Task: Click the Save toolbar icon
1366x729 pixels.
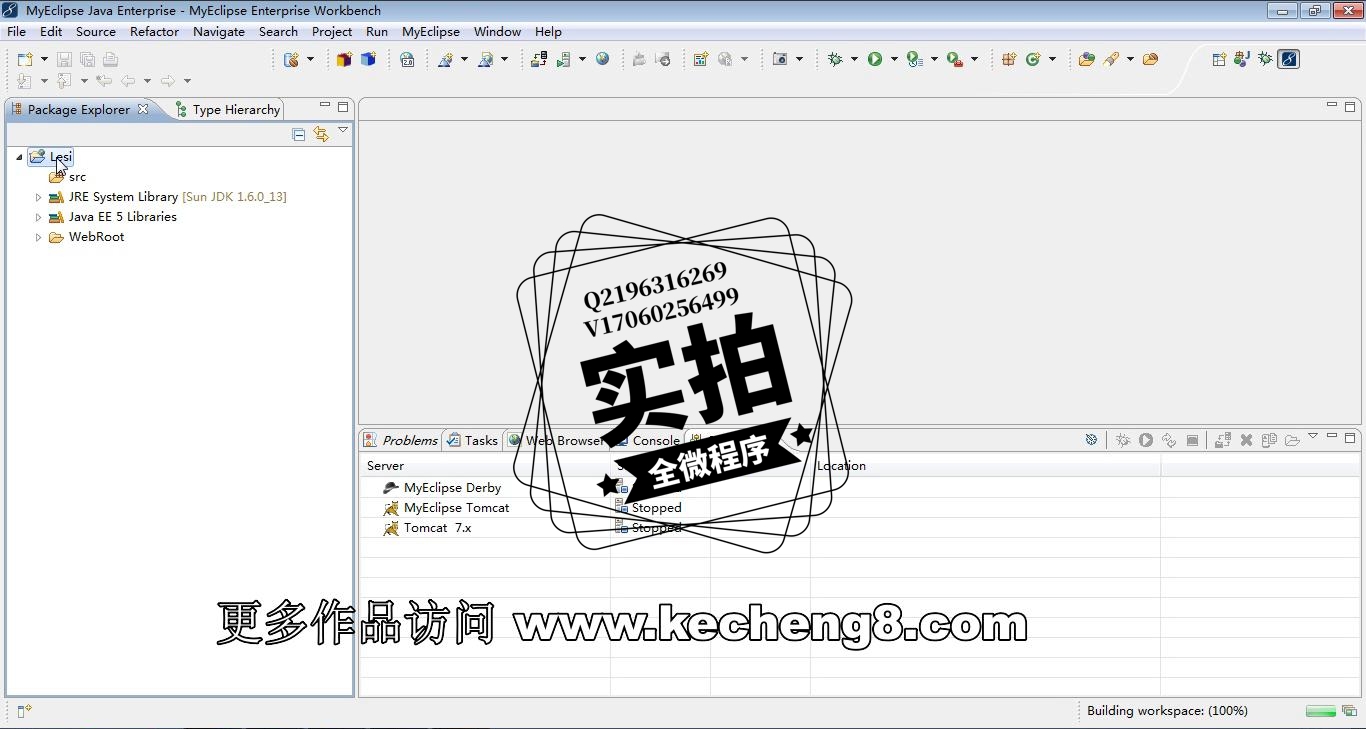Action: [64, 60]
